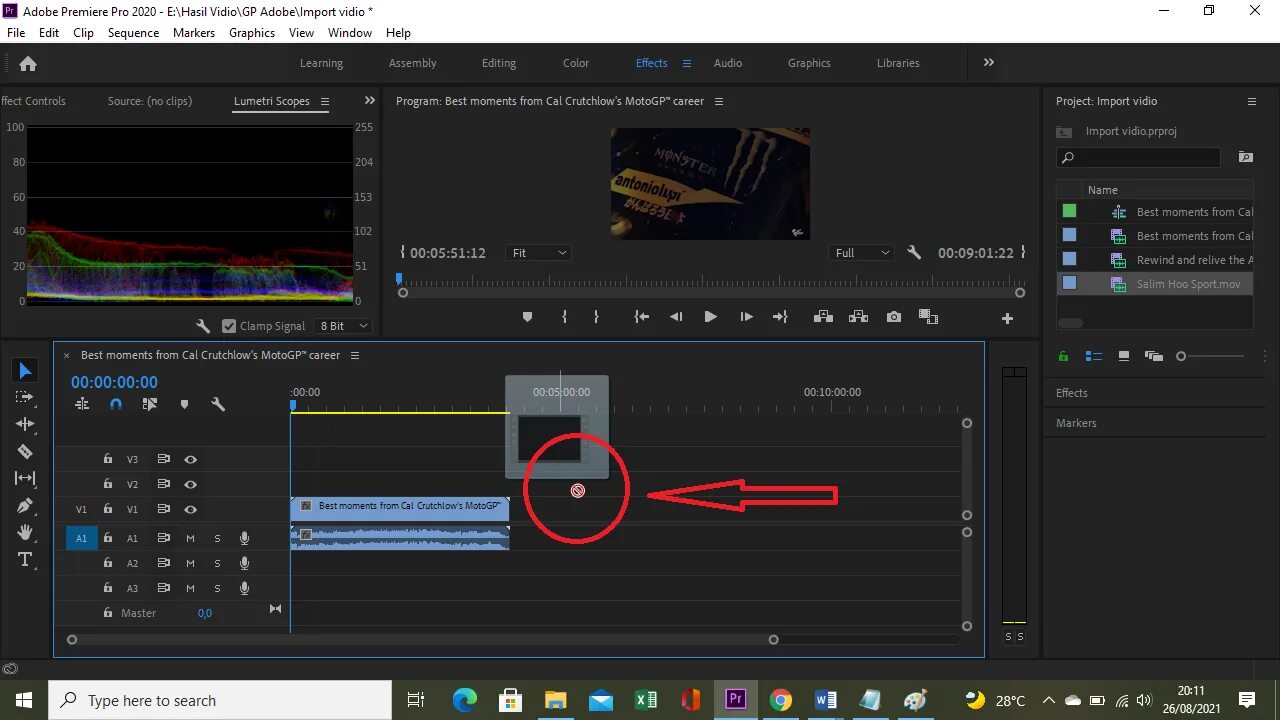This screenshot has height=720, width=1280.
Task: Open the Markers menu
Action: 194,33
